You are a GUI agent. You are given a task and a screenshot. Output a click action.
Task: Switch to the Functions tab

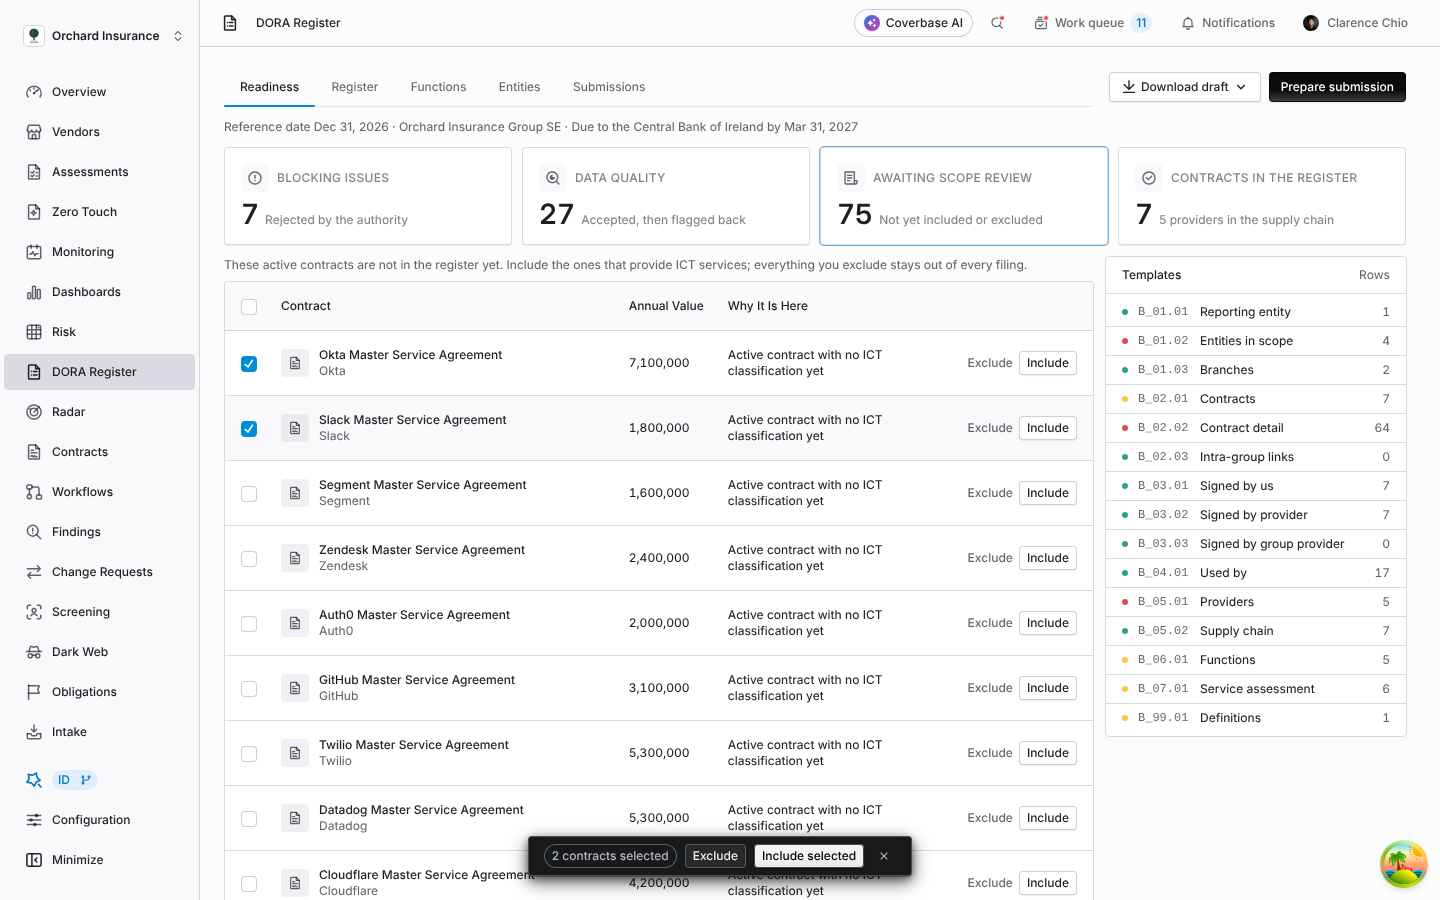(438, 87)
